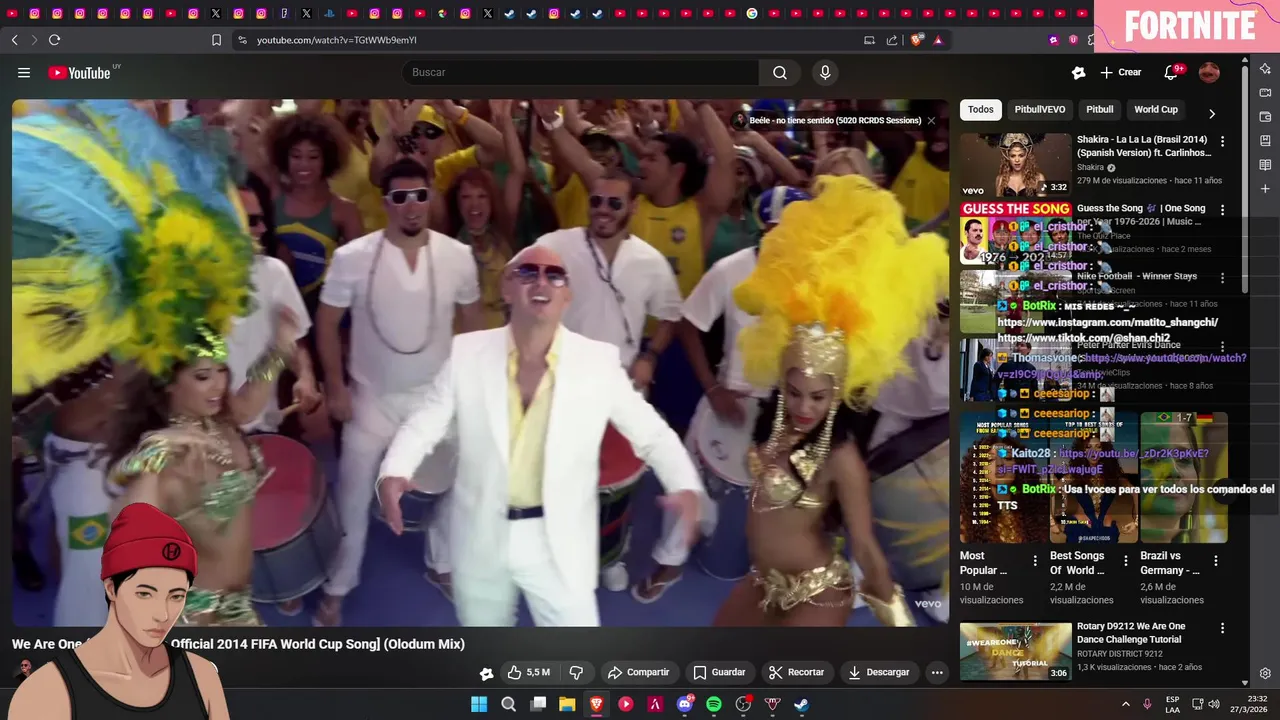Focus the Buscar search box
The width and height of the screenshot is (1280, 720).
pyautogui.click(x=580, y=72)
